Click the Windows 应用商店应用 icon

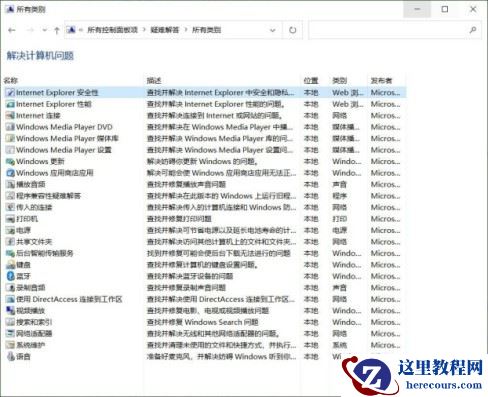(11, 173)
